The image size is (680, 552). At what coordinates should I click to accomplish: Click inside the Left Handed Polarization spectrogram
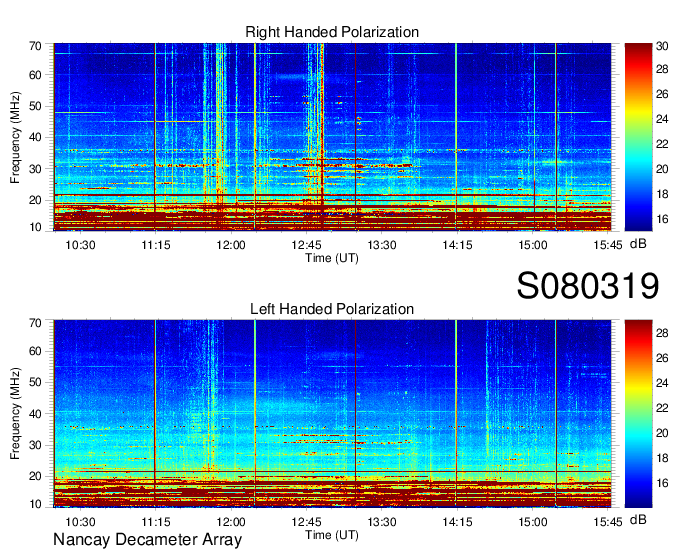point(332,414)
